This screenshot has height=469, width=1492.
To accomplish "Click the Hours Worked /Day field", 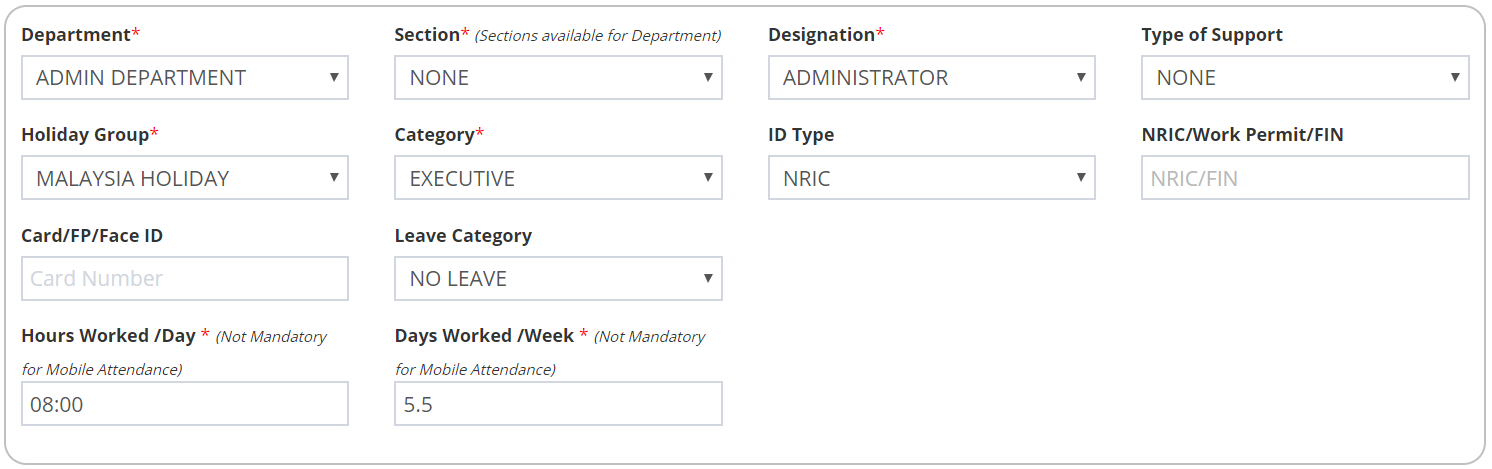I will [184, 404].
